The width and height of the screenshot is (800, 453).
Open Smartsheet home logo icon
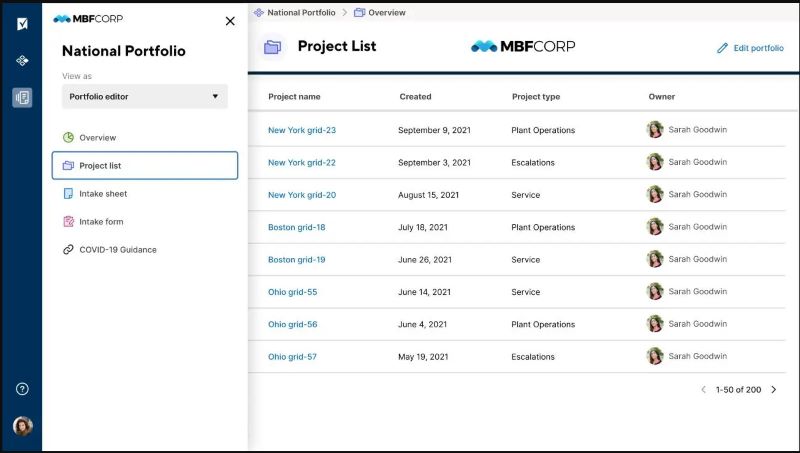point(22,24)
